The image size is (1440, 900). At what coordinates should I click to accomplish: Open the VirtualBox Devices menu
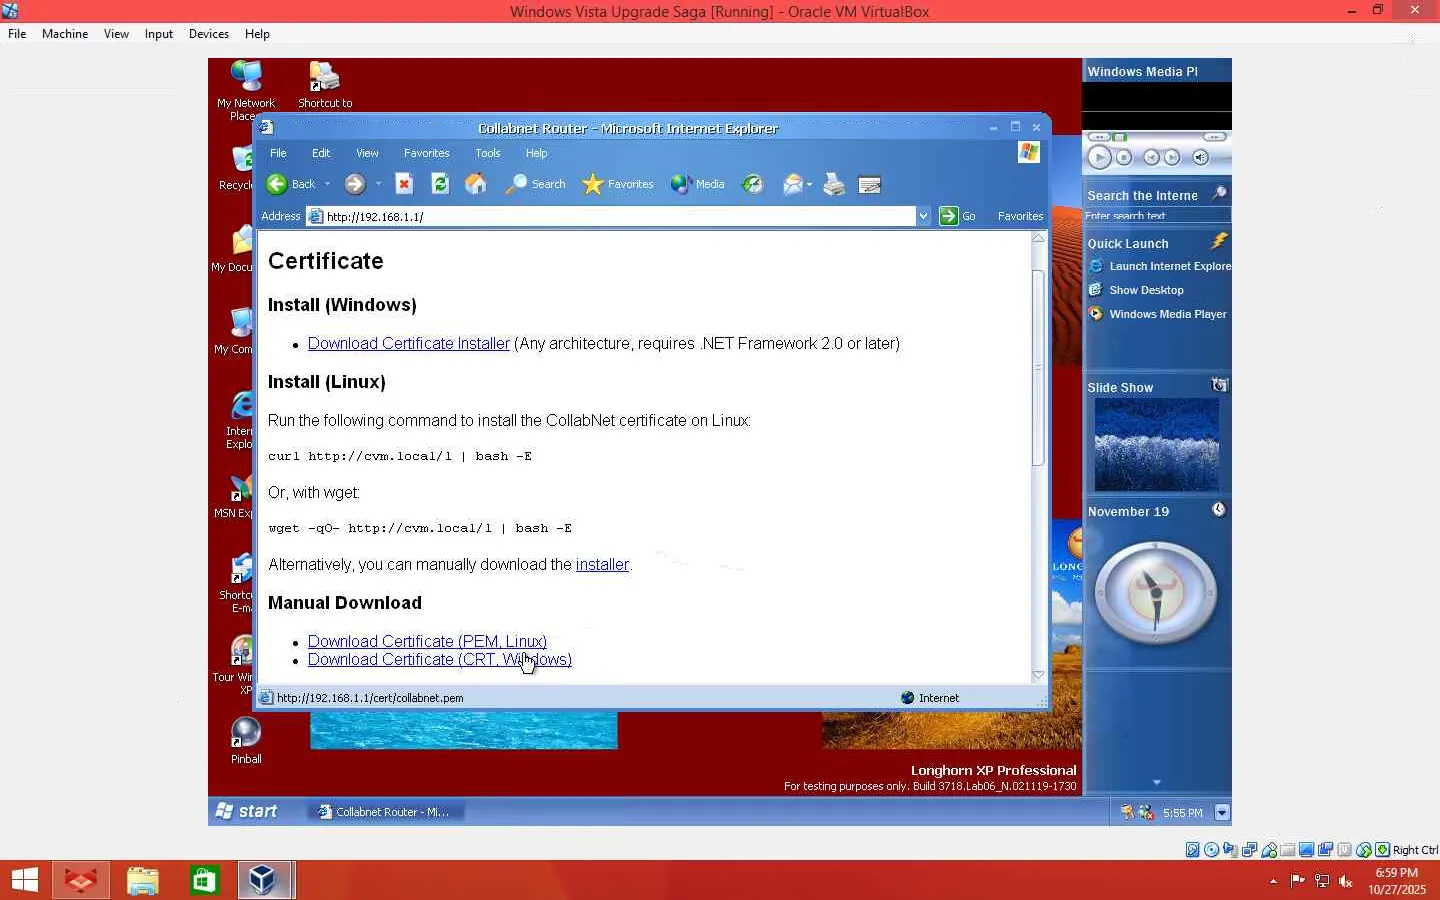209,34
